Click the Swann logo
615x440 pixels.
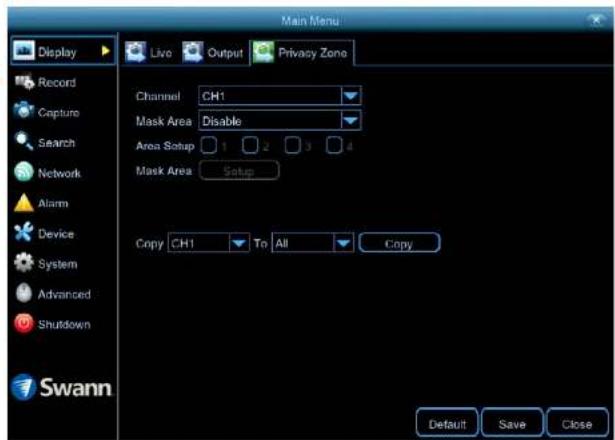click(x=62, y=387)
